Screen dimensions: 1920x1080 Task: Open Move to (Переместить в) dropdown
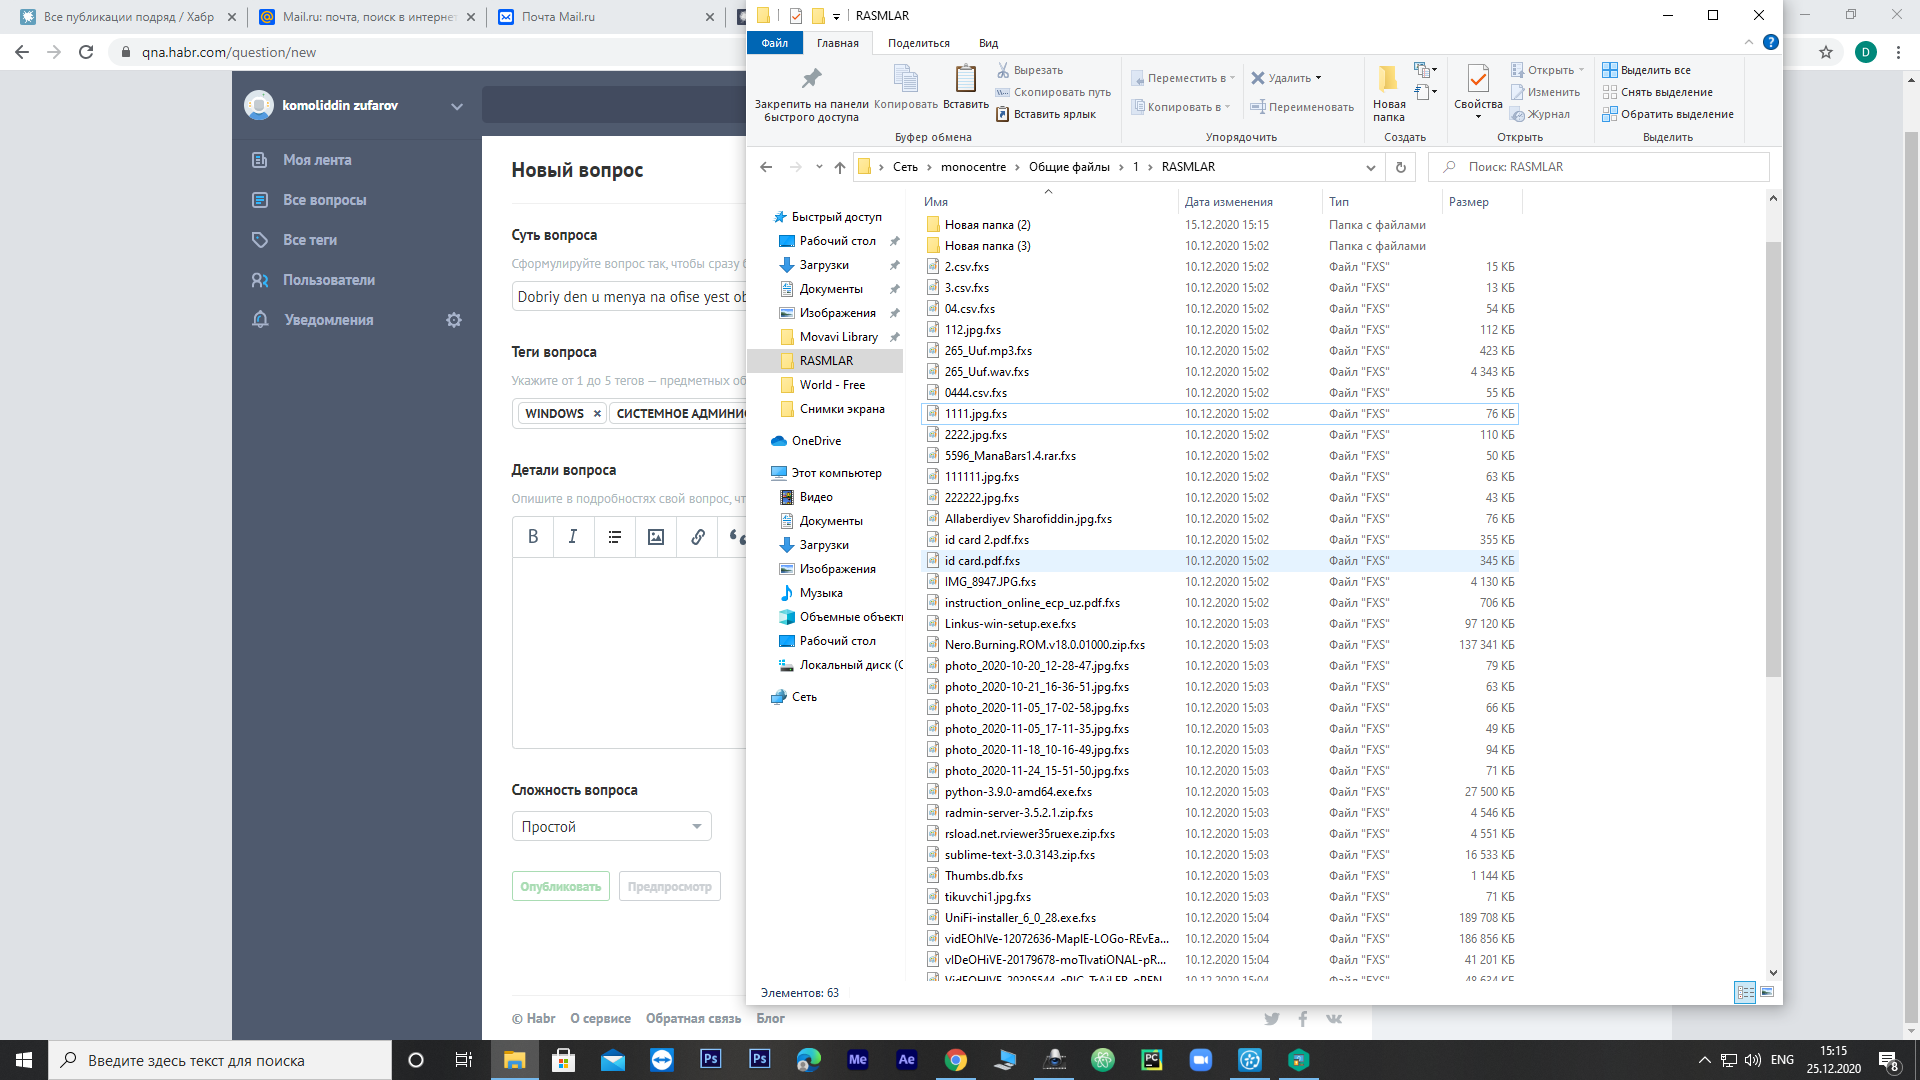coord(1183,78)
